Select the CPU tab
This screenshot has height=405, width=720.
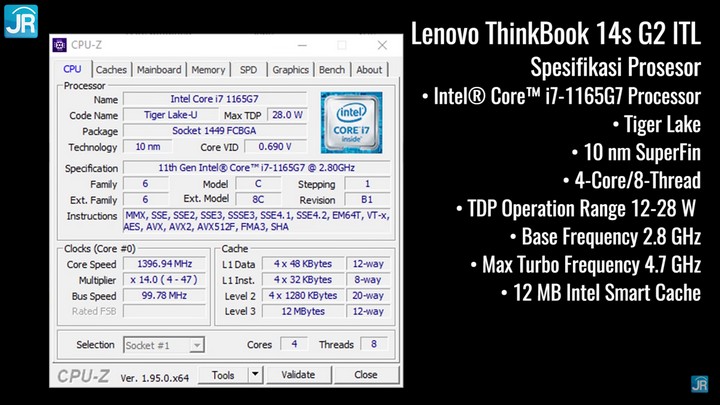72,69
